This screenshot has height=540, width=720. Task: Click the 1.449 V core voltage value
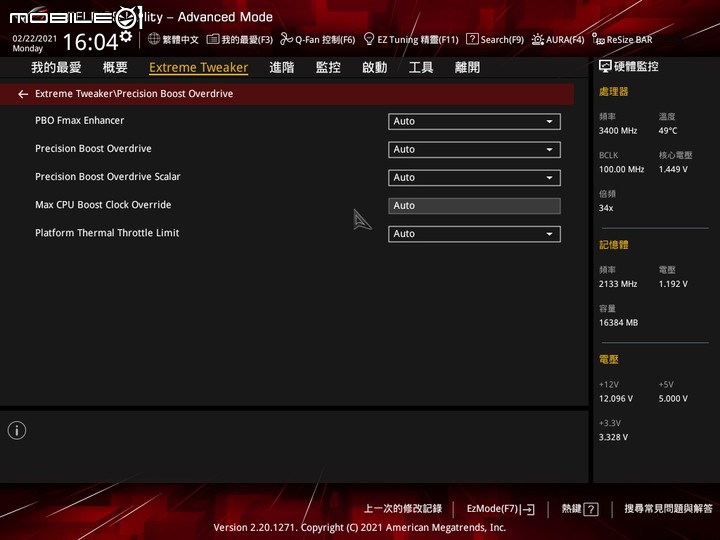coord(673,169)
